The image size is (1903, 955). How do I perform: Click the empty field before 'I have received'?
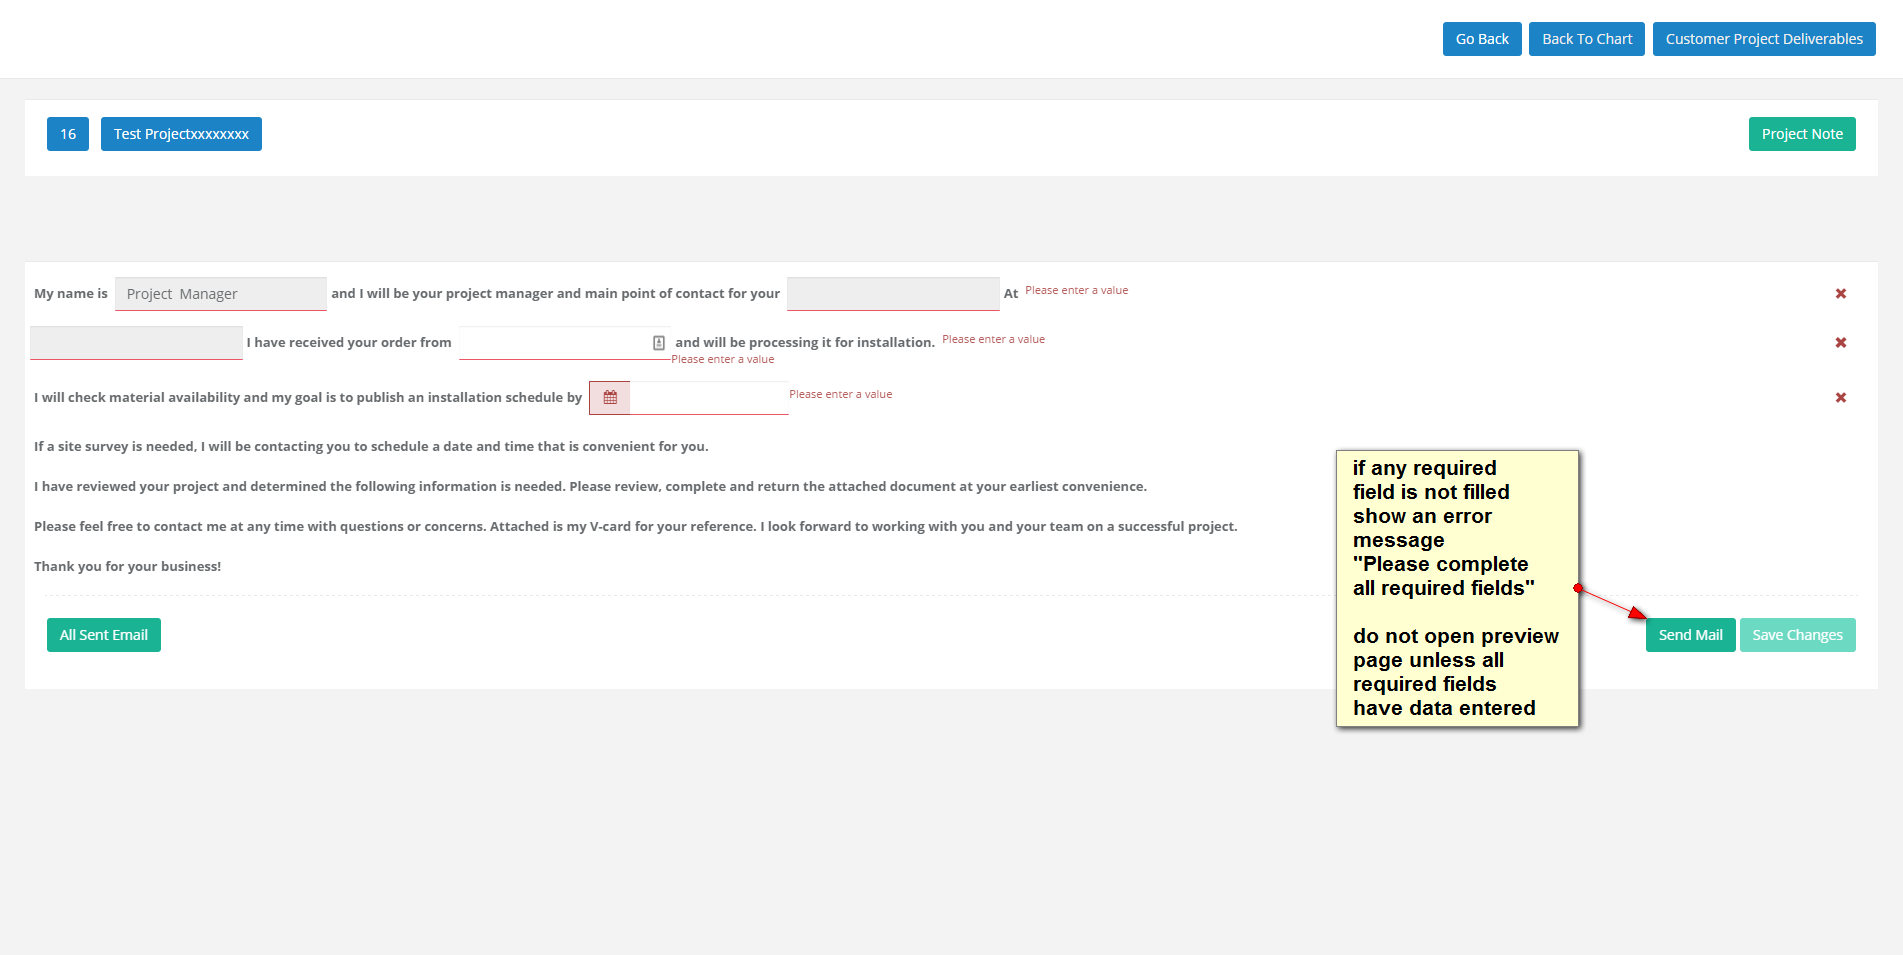coord(136,343)
